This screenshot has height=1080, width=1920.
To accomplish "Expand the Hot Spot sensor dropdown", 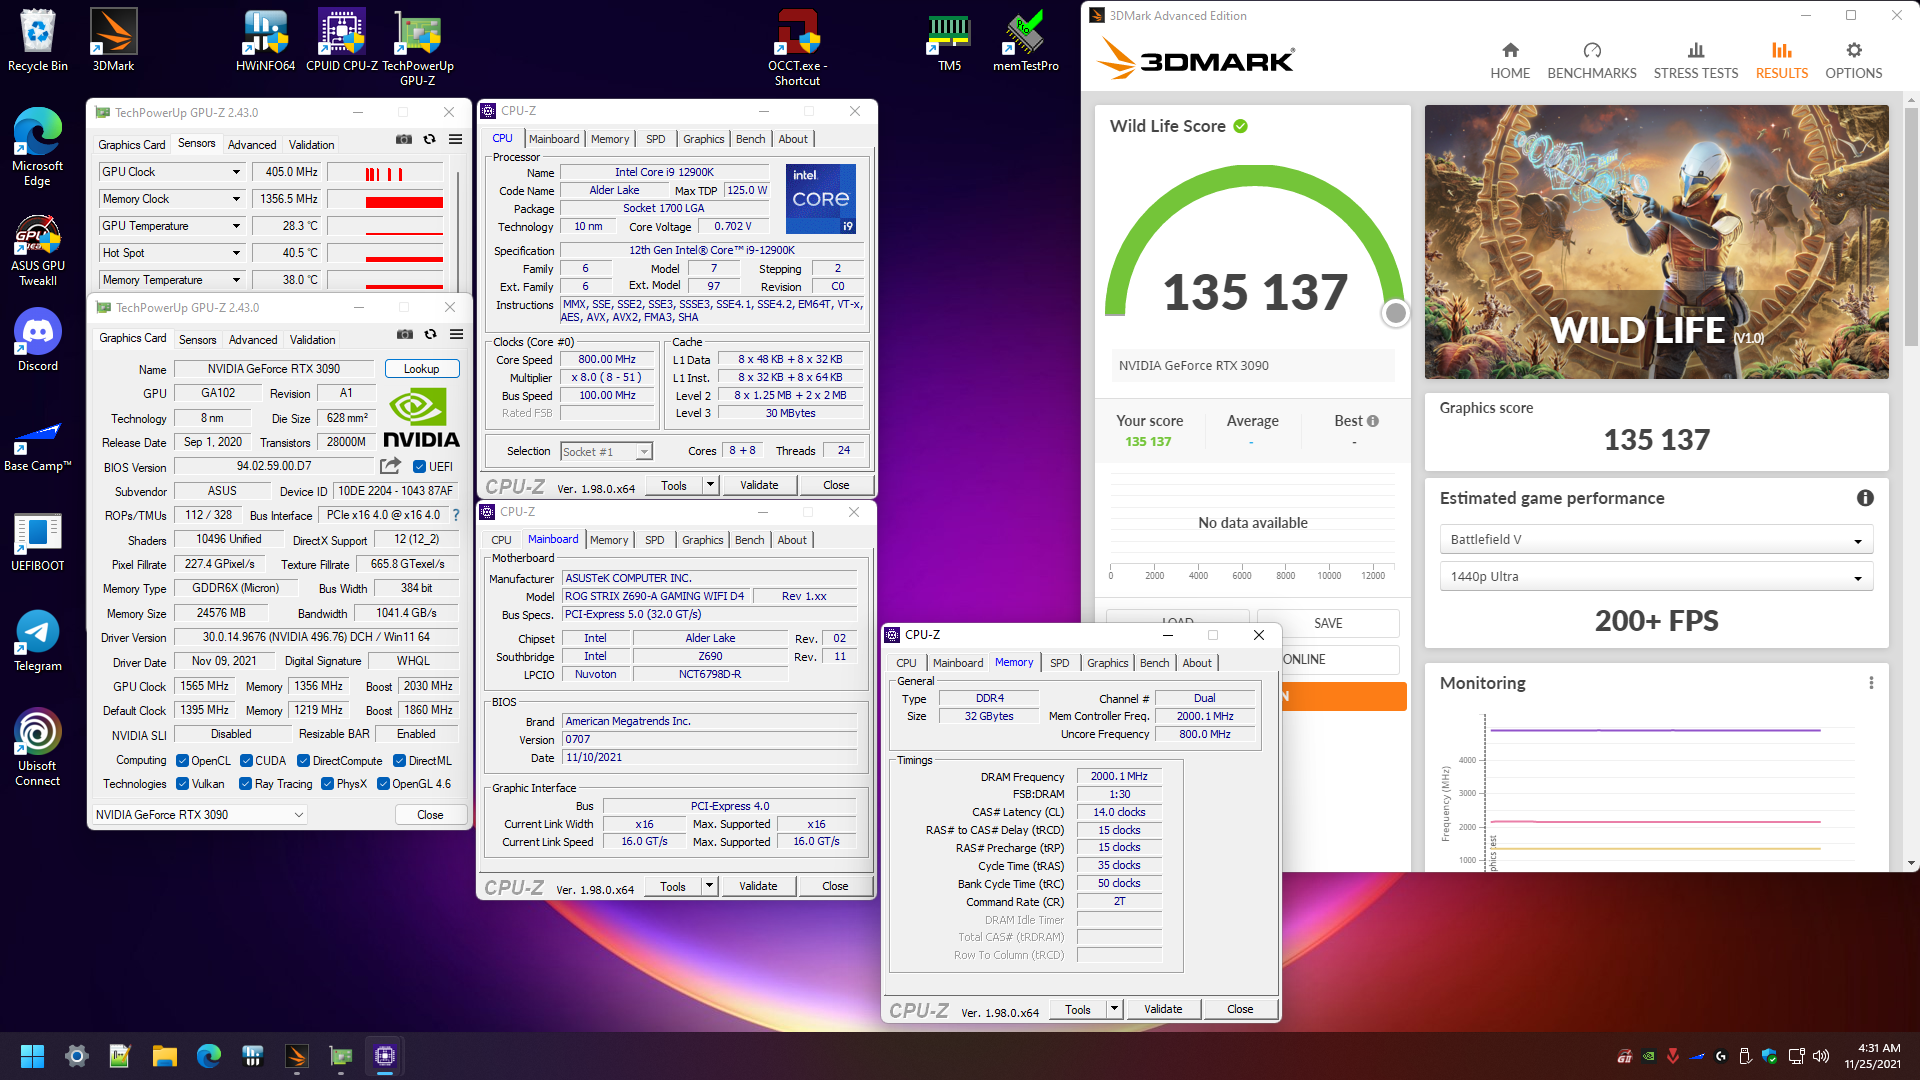I will (236, 253).
